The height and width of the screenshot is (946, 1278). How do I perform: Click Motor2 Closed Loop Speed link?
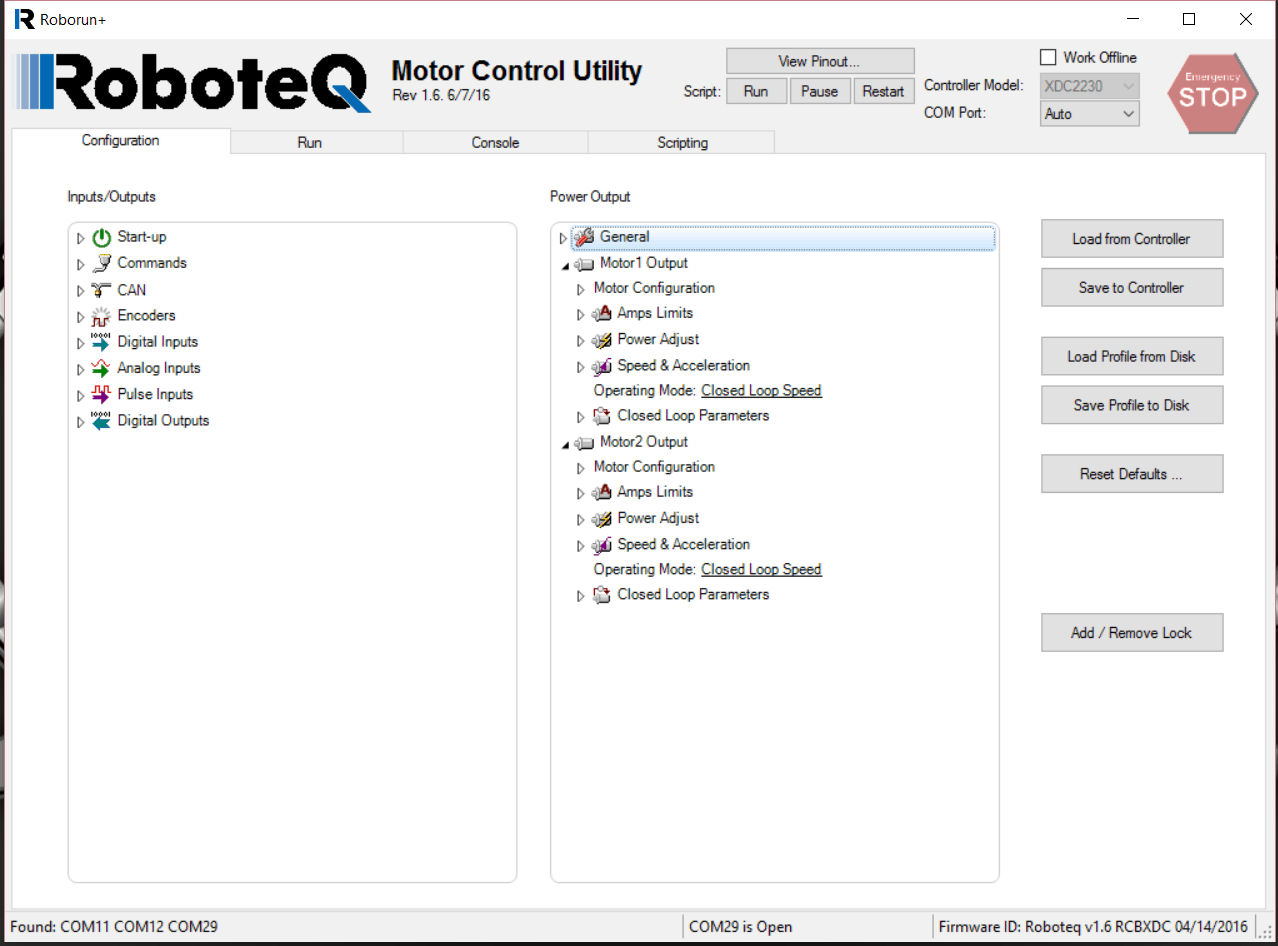pyautogui.click(x=761, y=570)
